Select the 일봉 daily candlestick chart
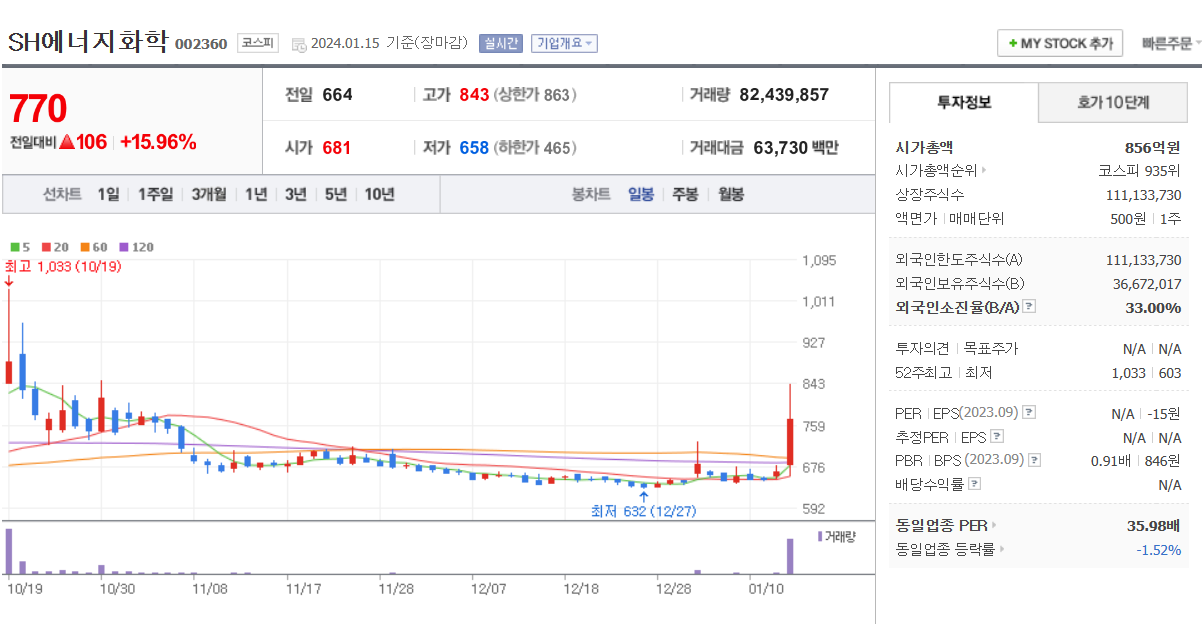 click(x=641, y=194)
